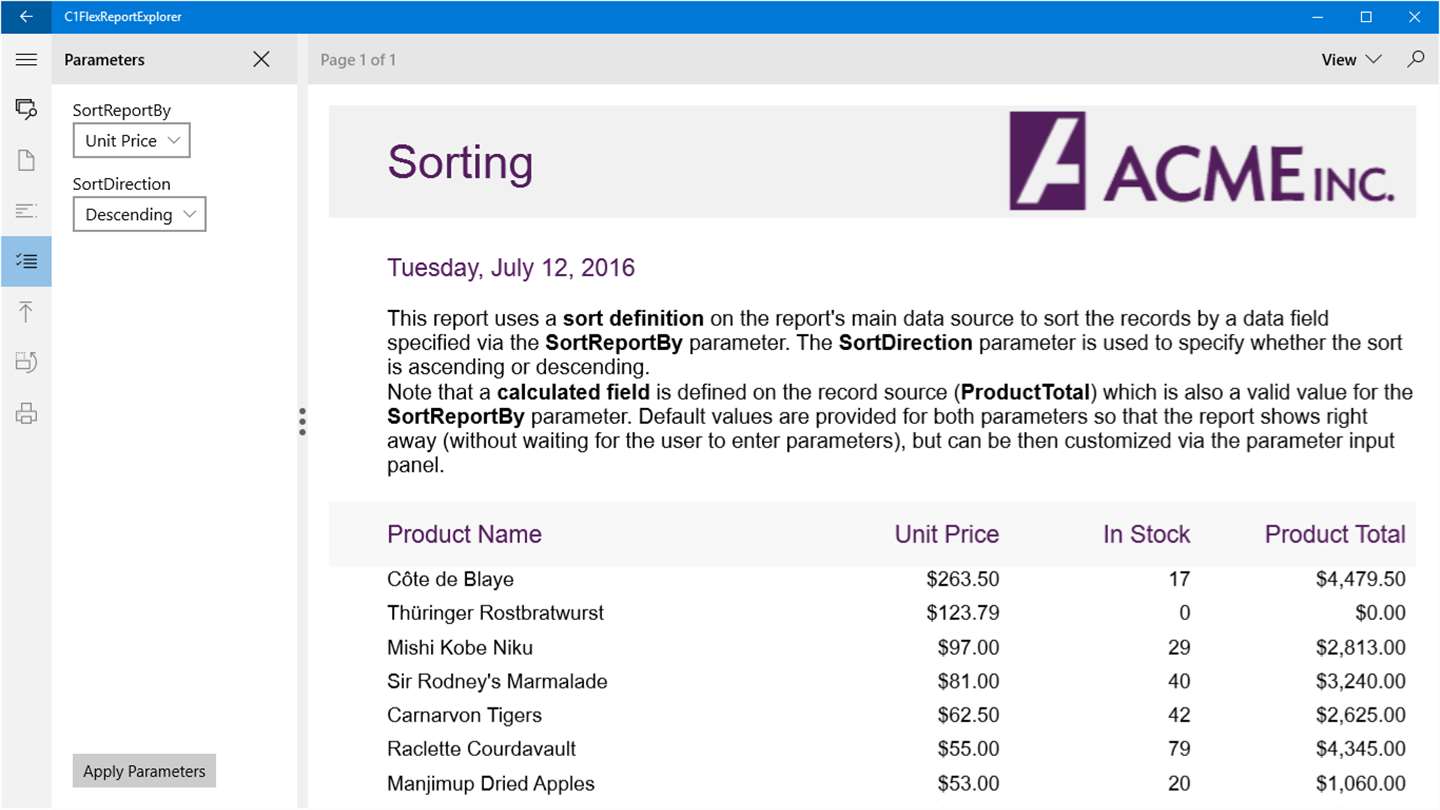Open the View dropdown menu
1440x810 pixels.
[x=1351, y=60]
